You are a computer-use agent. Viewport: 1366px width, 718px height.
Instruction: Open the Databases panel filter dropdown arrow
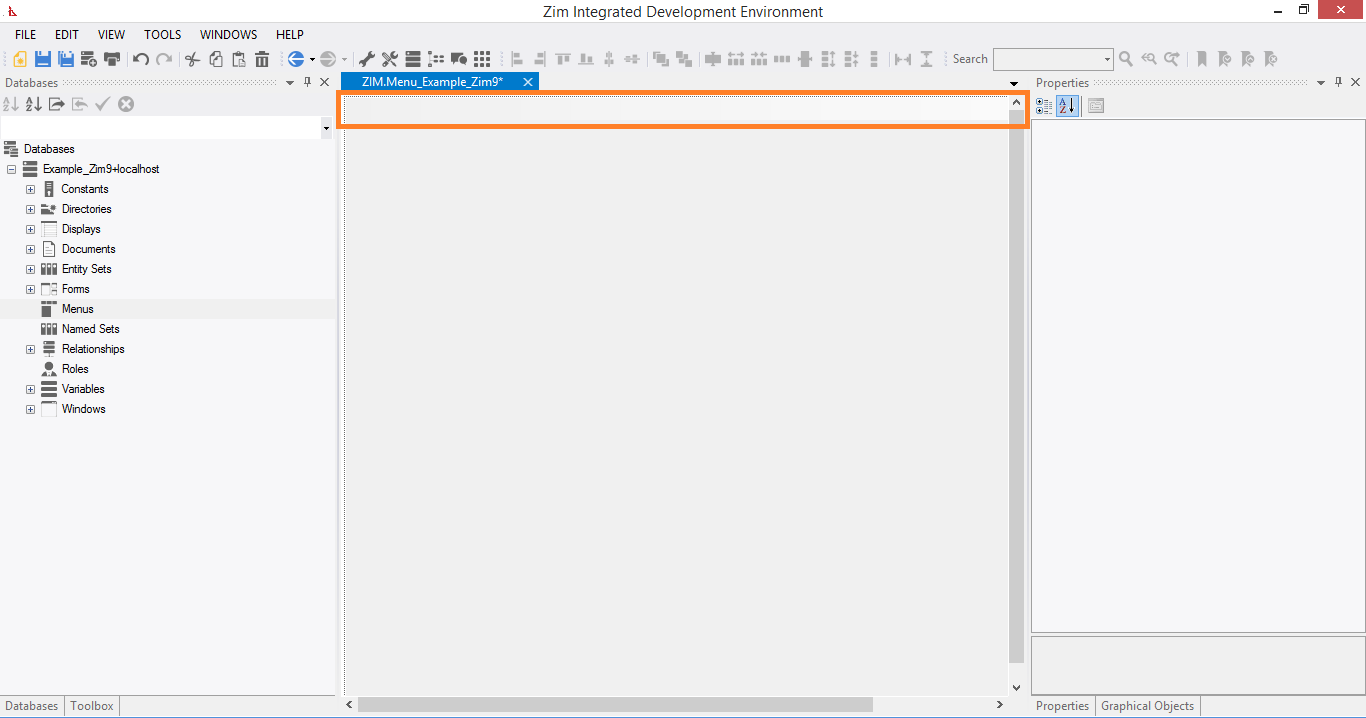pyautogui.click(x=326, y=128)
